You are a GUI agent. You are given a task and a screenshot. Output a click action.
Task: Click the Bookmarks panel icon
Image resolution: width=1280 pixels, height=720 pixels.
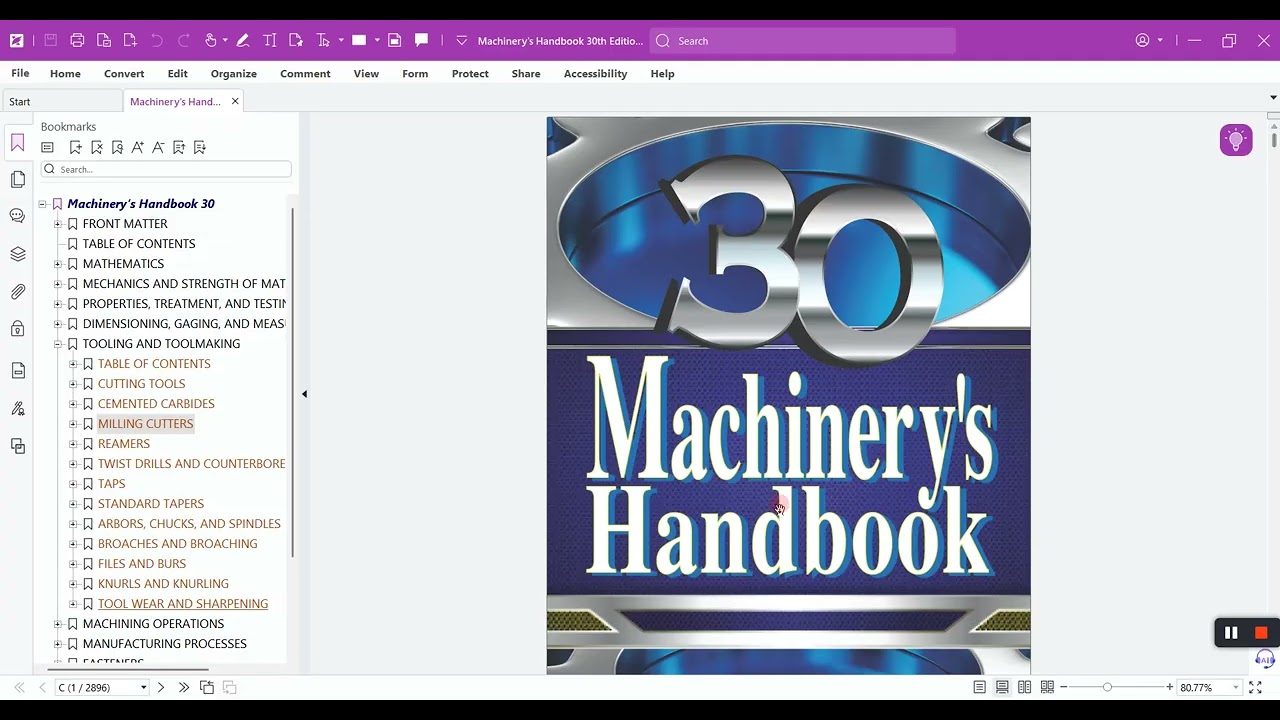[18, 143]
